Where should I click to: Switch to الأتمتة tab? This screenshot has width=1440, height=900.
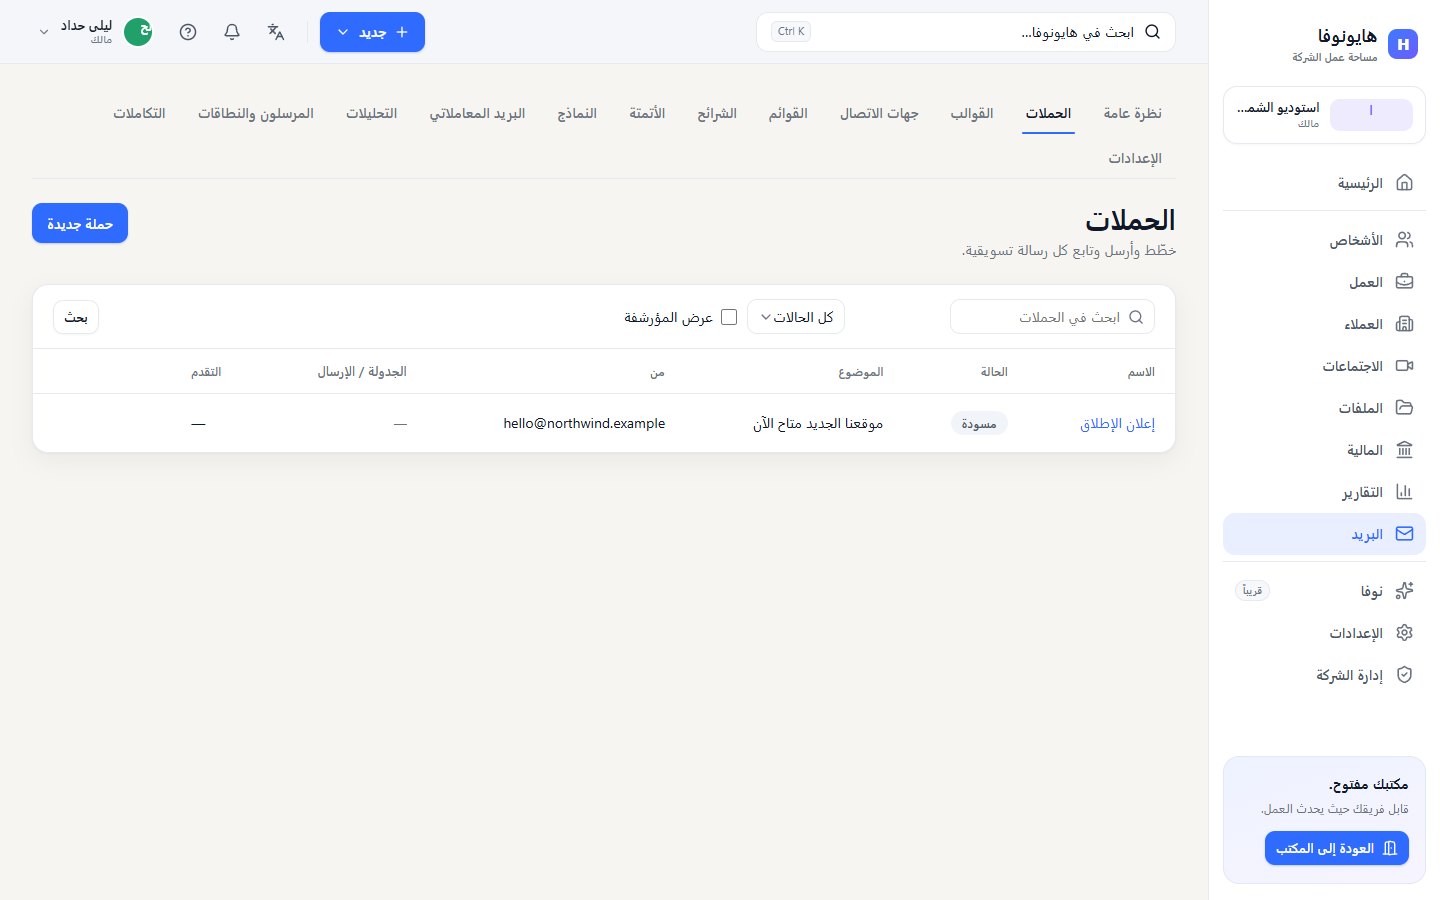point(647,113)
